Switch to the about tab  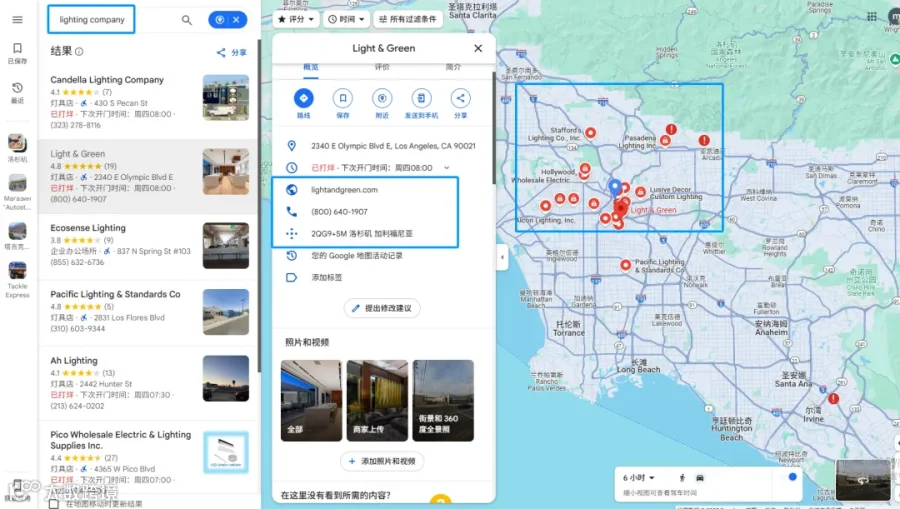click(x=453, y=67)
